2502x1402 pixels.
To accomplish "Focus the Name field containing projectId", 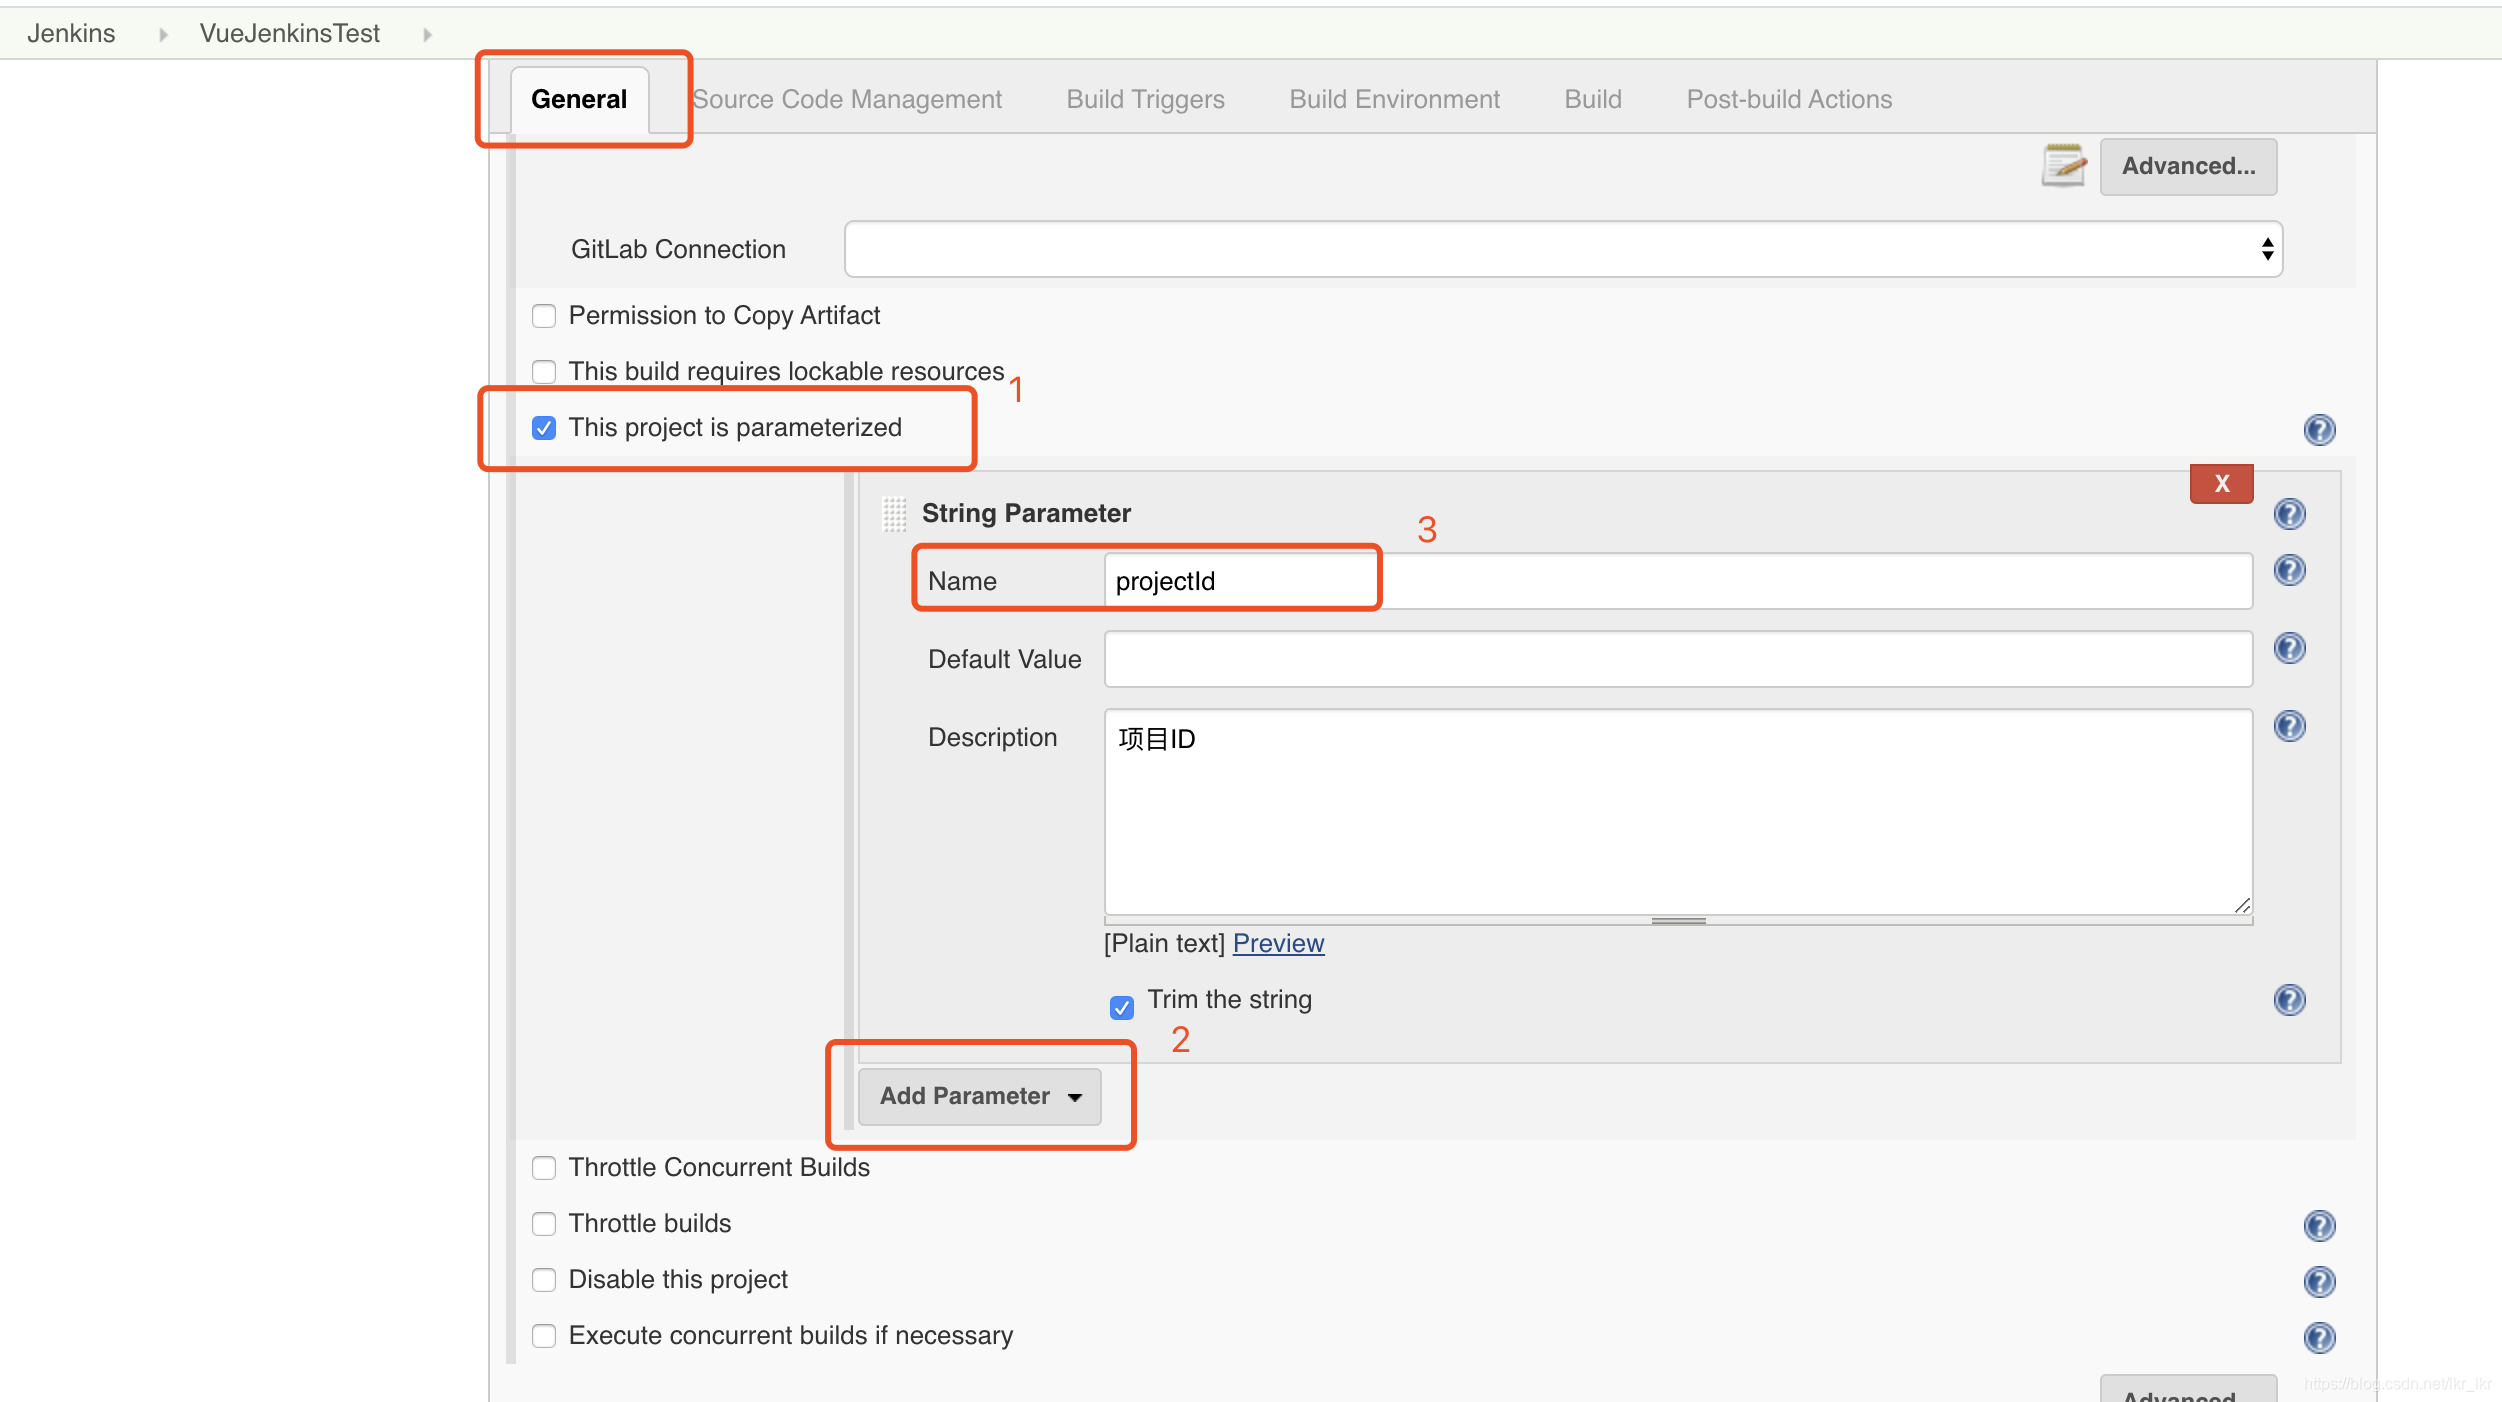I will click(x=1678, y=581).
